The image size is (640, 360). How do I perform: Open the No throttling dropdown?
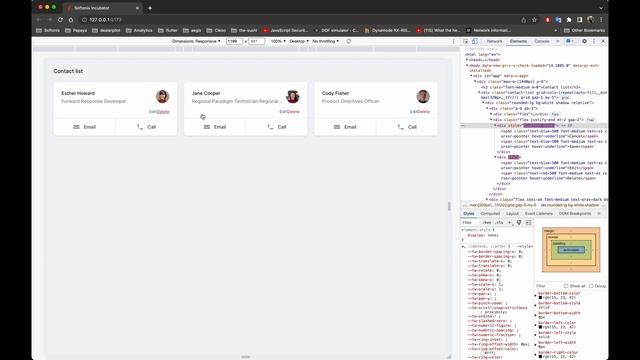(x=325, y=41)
